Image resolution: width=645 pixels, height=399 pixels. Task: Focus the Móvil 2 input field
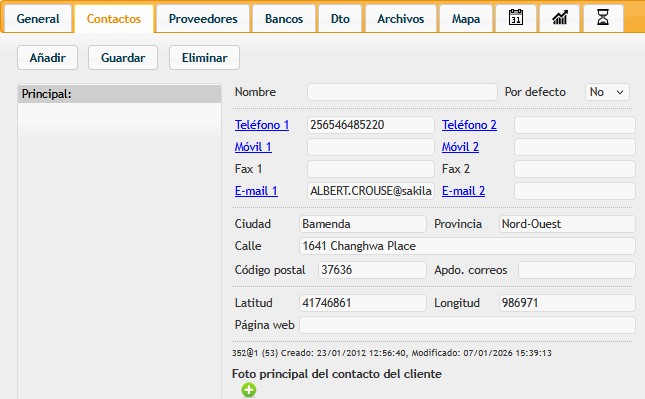(x=575, y=147)
